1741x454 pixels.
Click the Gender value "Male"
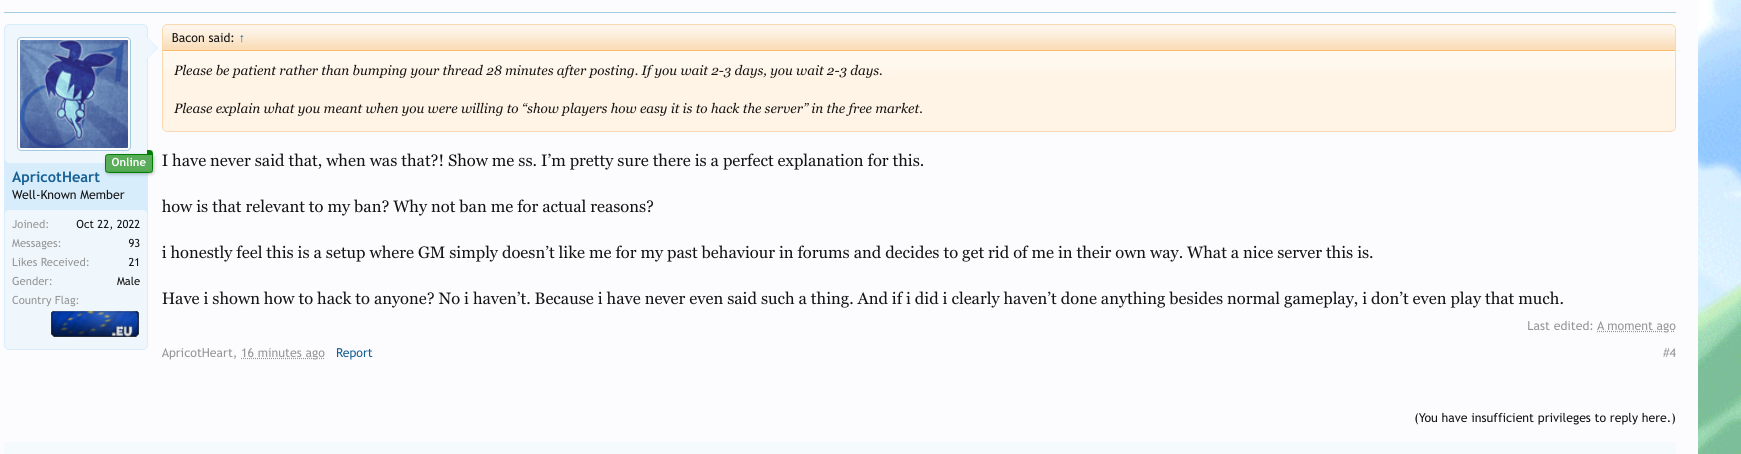pos(128,281)
